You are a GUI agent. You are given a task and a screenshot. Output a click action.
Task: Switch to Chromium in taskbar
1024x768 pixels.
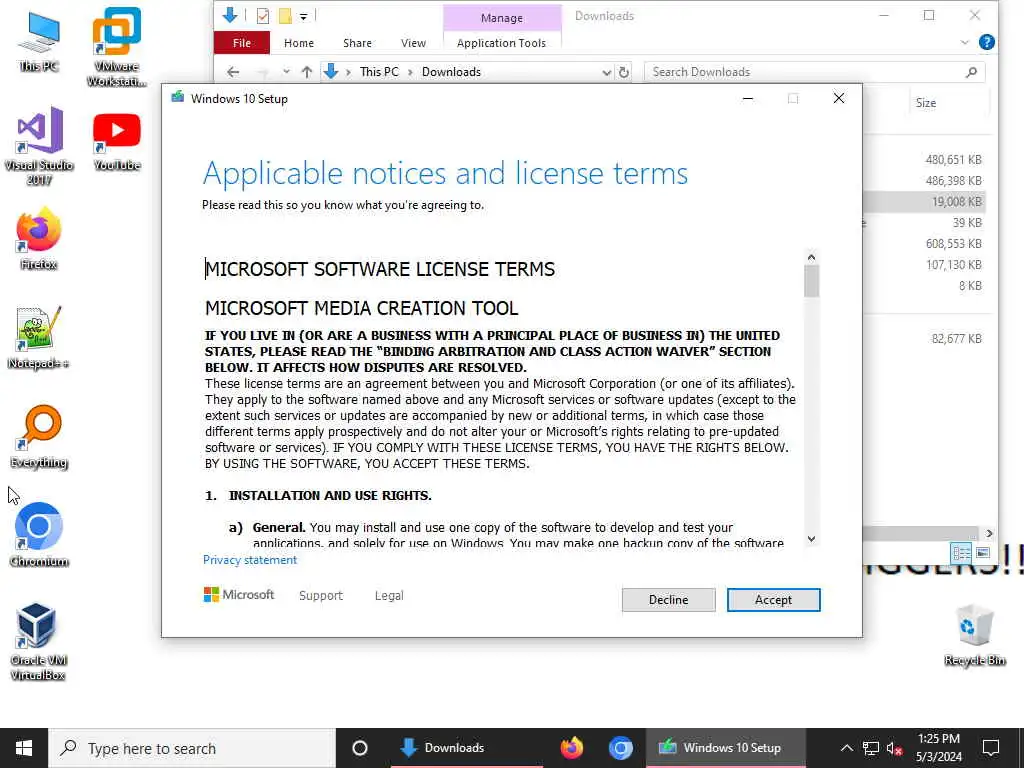point(620,748)
